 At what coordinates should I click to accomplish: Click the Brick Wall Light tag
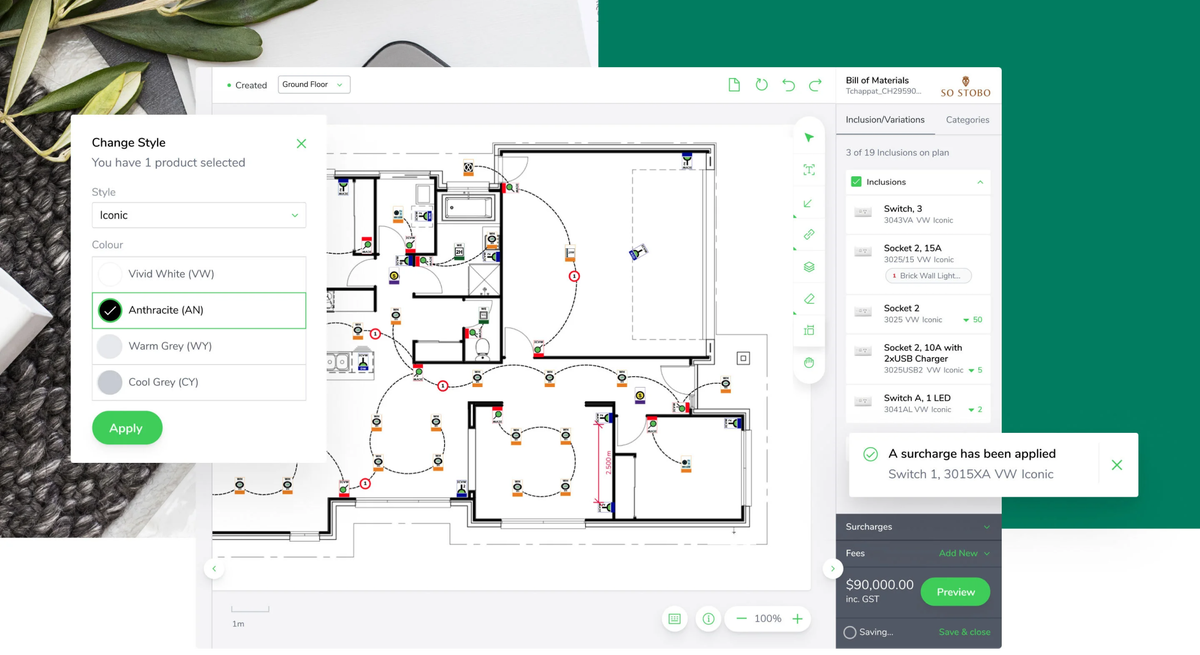pos(929,276)
